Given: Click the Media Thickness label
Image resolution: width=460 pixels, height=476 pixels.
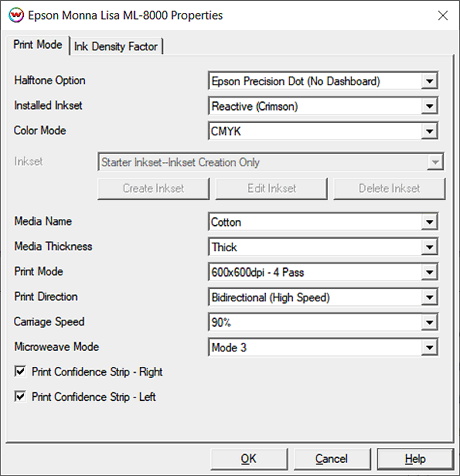Looking at the screenshot, I should (x=53, y=246).
